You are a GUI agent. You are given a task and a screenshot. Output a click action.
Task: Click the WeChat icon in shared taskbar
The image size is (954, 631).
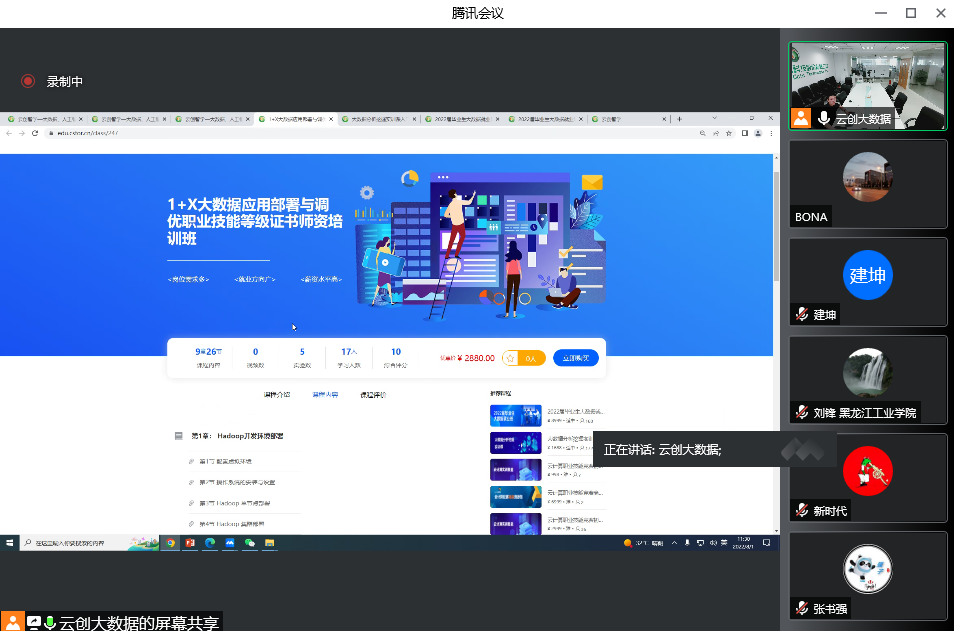click(x=250, y=543)
